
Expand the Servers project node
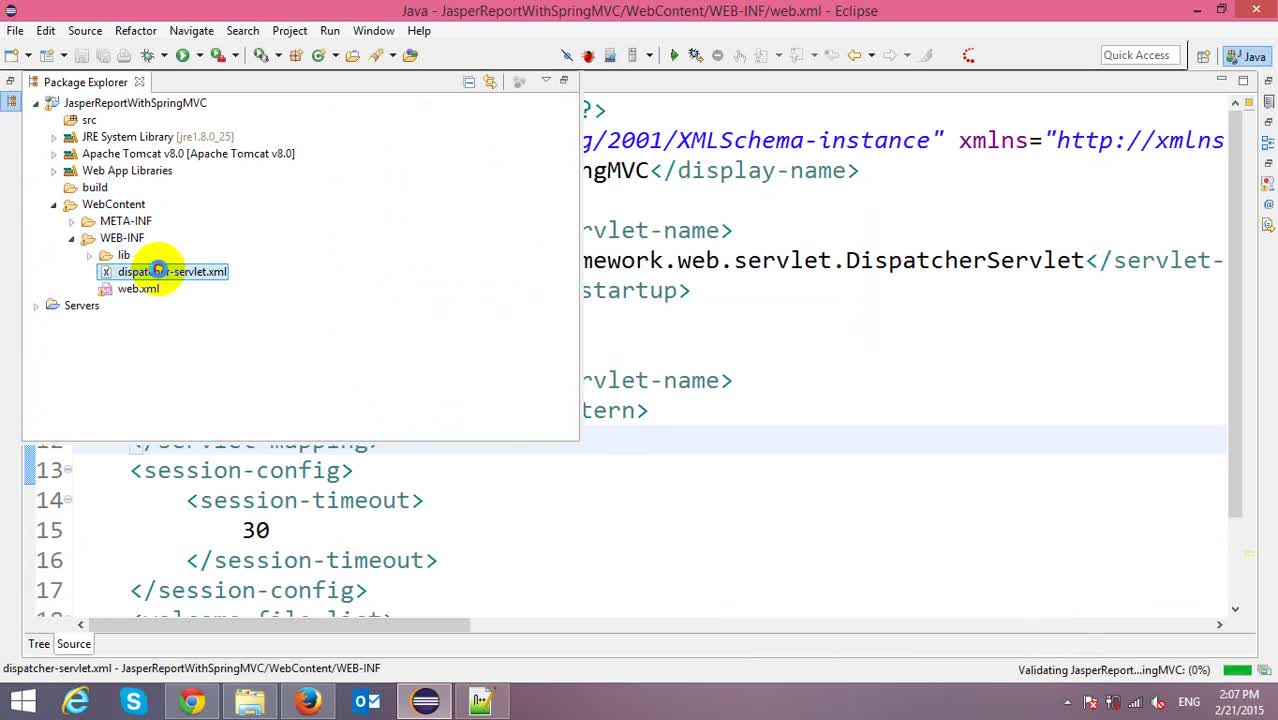tap(36, 306)
